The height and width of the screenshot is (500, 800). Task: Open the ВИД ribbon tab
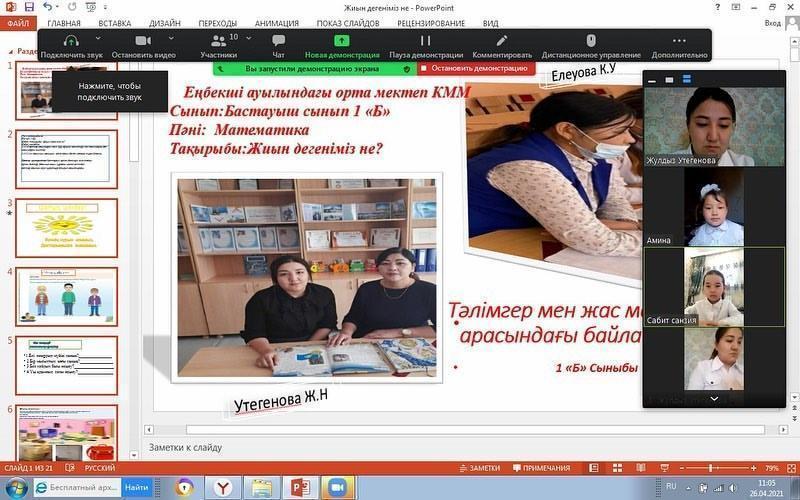coord(490,23)
